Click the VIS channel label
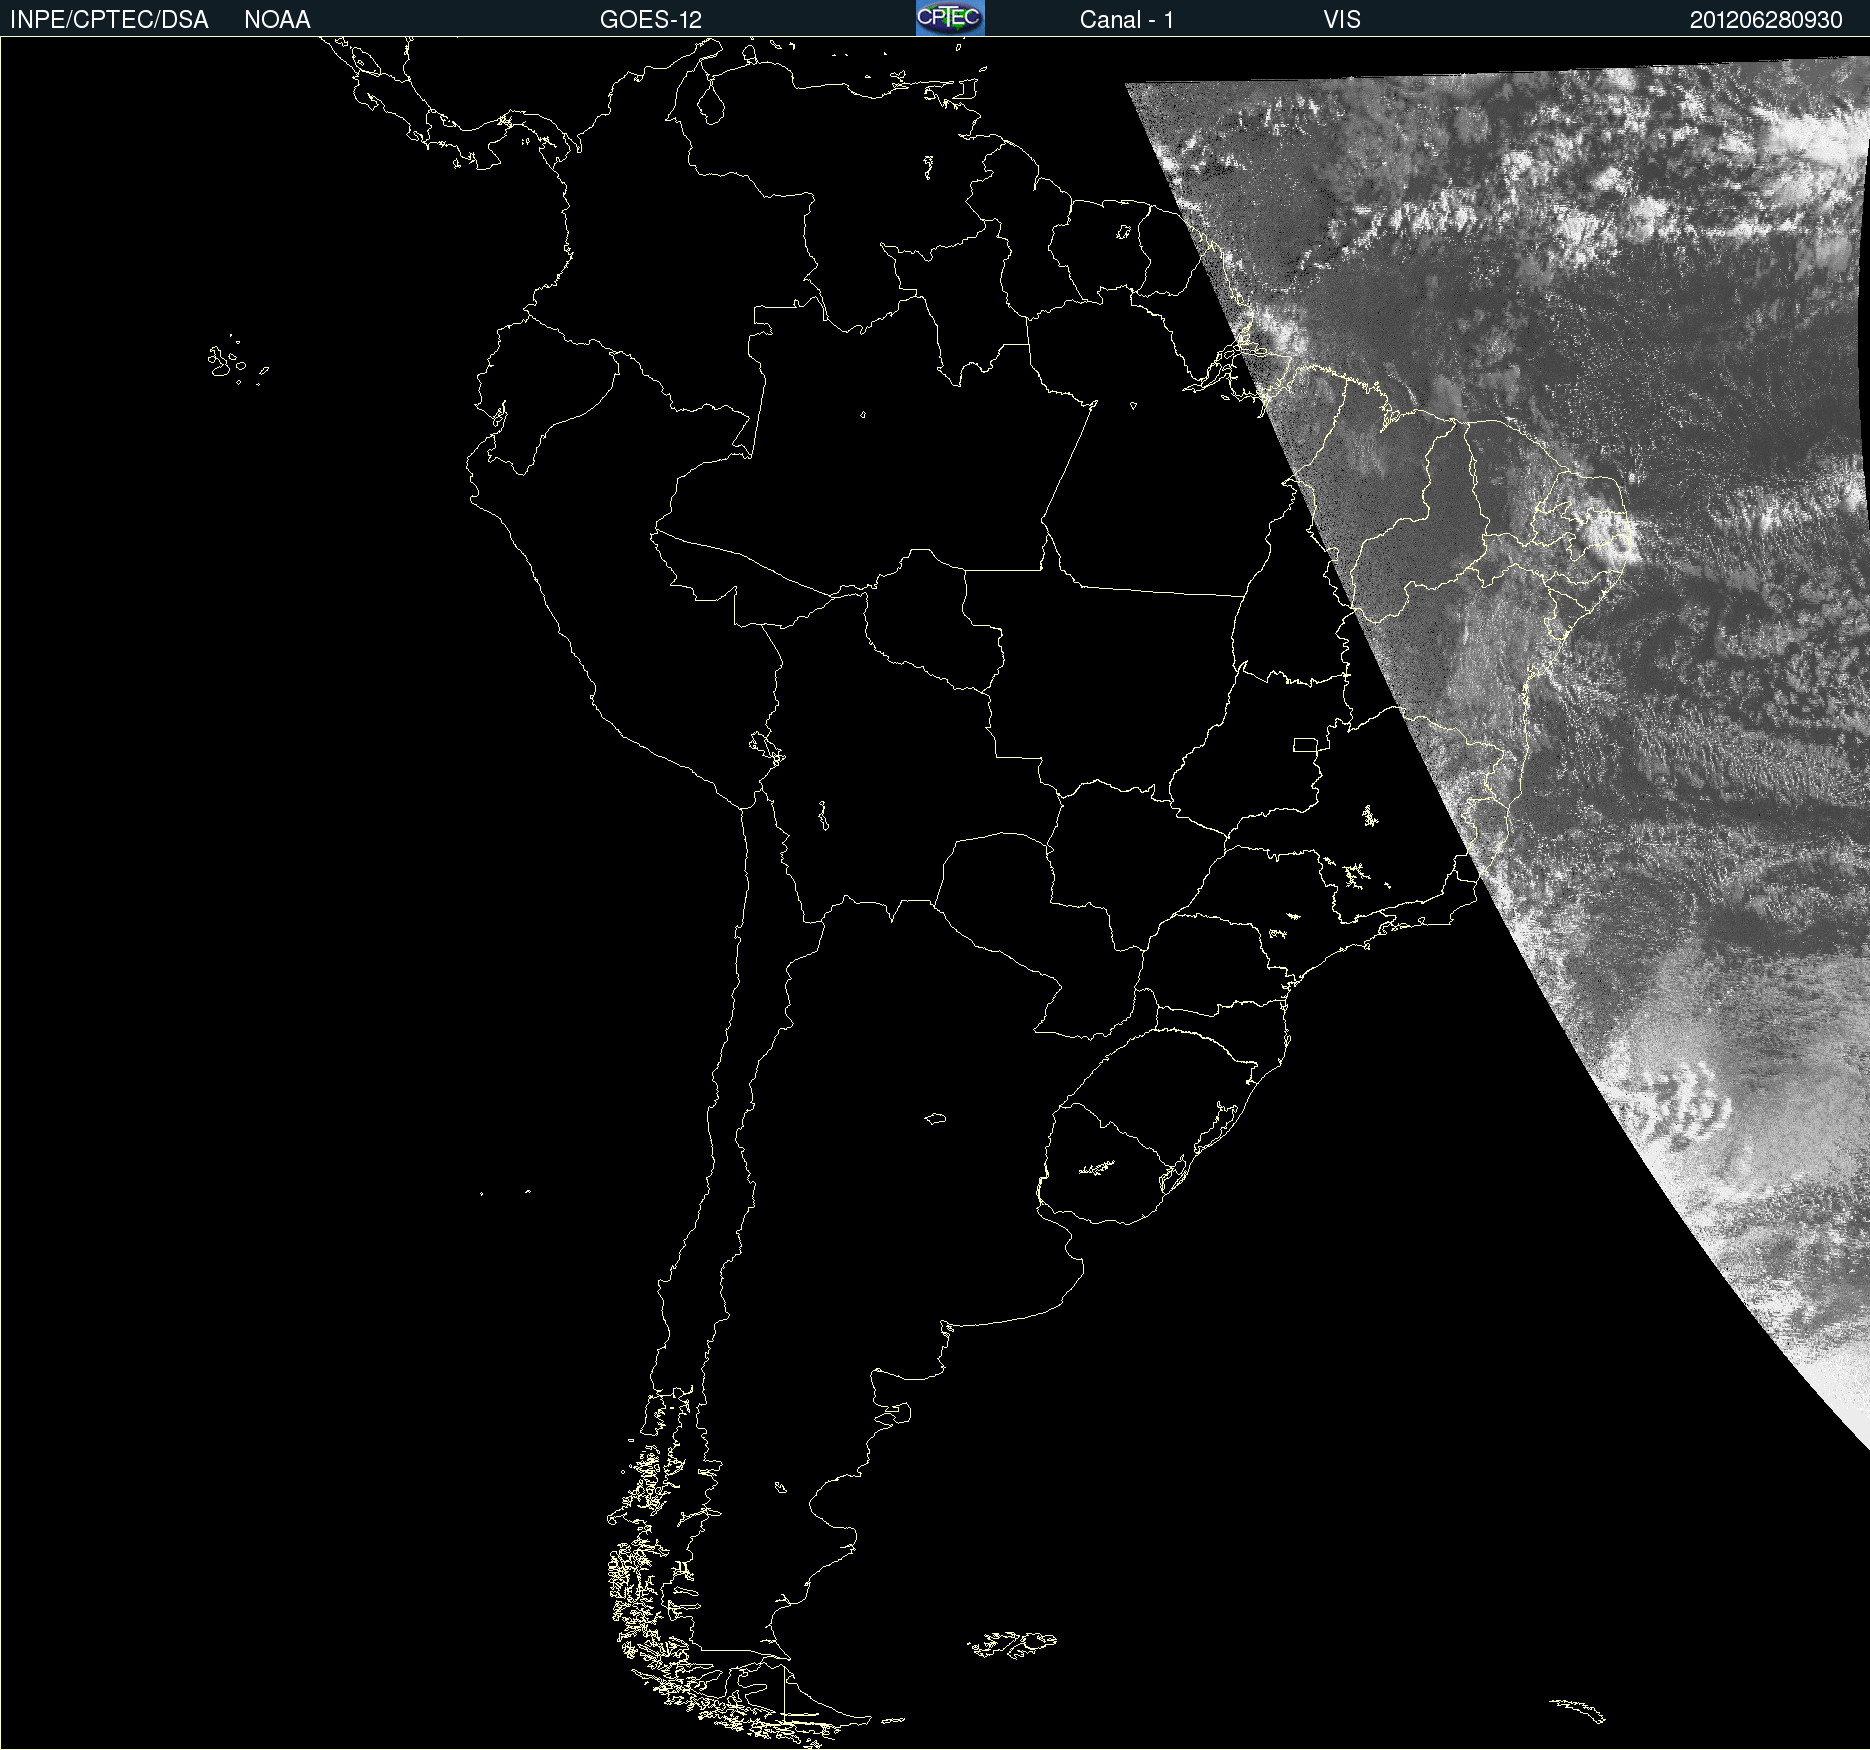This screenshot has height=1750, width=1870. pyautogui.click(x=1342, y=20)
